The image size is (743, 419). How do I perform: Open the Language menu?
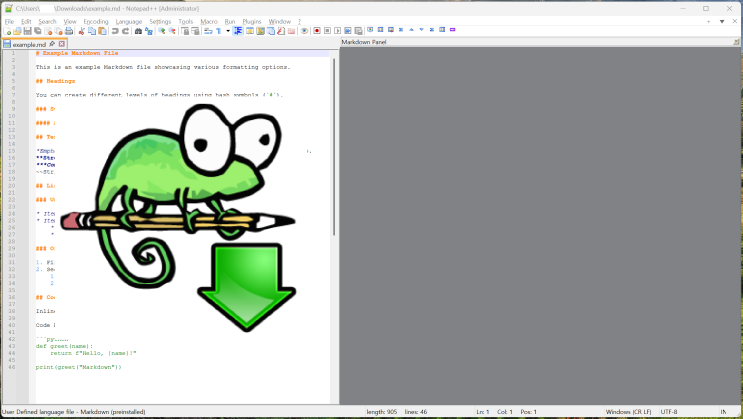point(129,21)
